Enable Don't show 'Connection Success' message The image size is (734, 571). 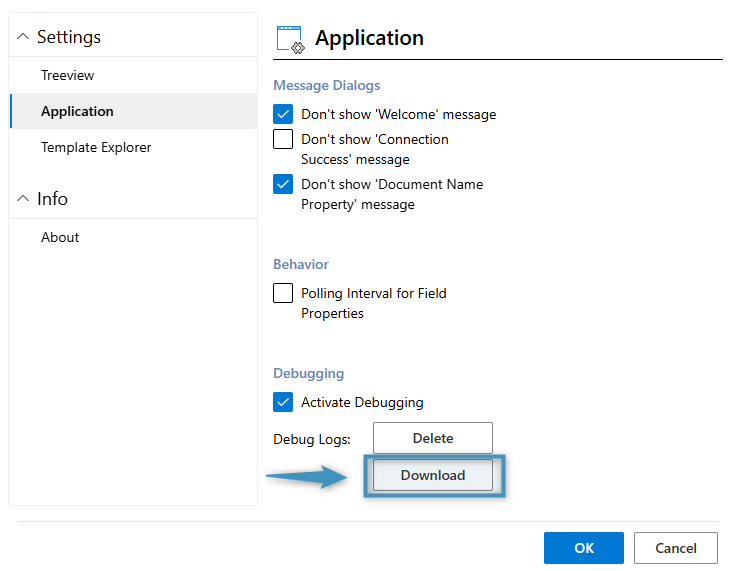pyautogui.click(x=283, y=139)
